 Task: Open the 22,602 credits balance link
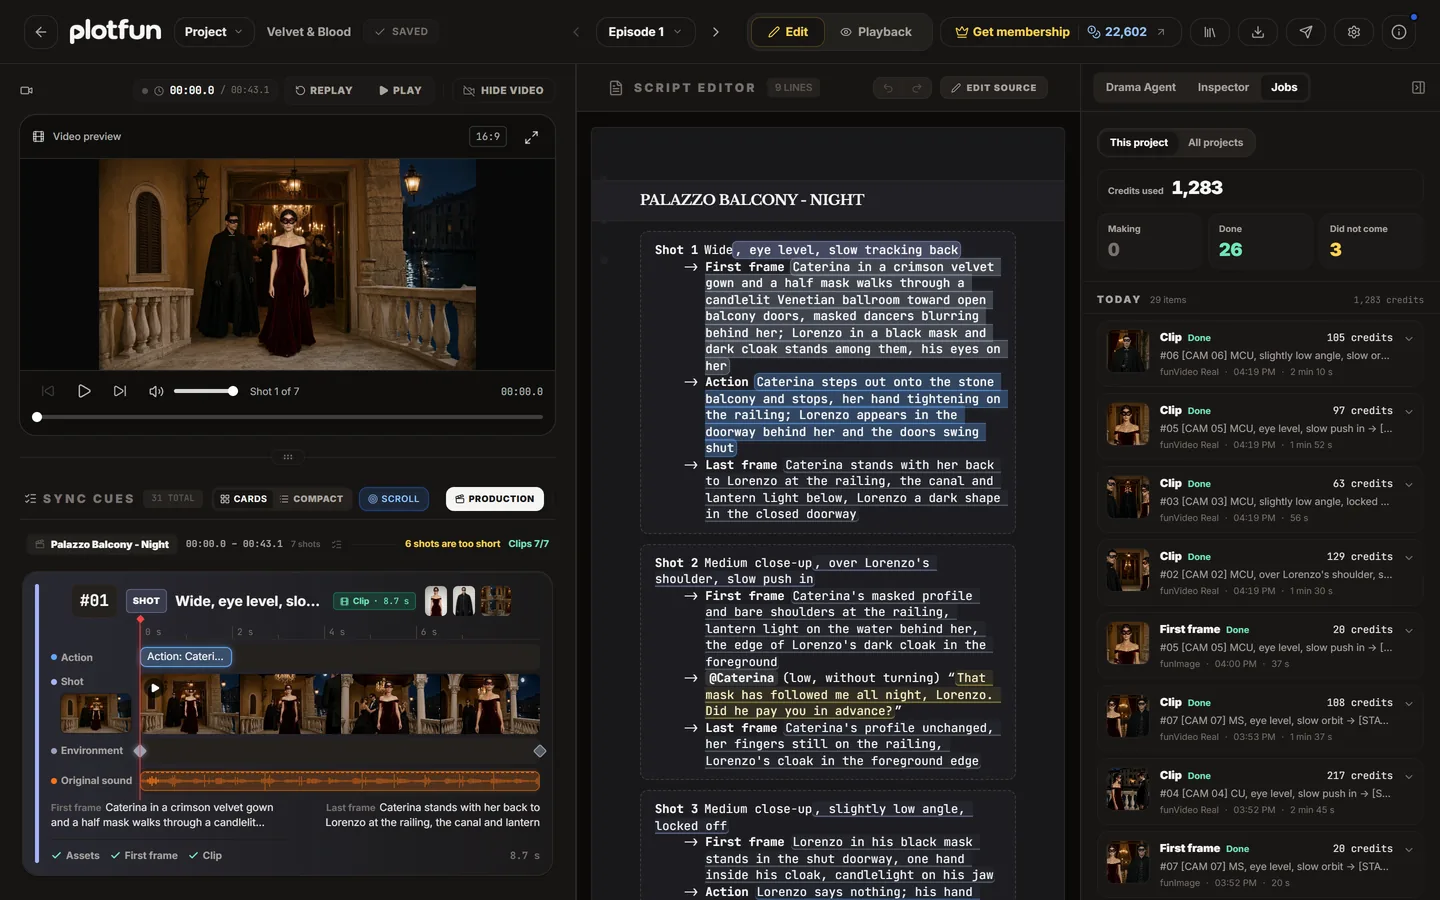point(1126,32)
